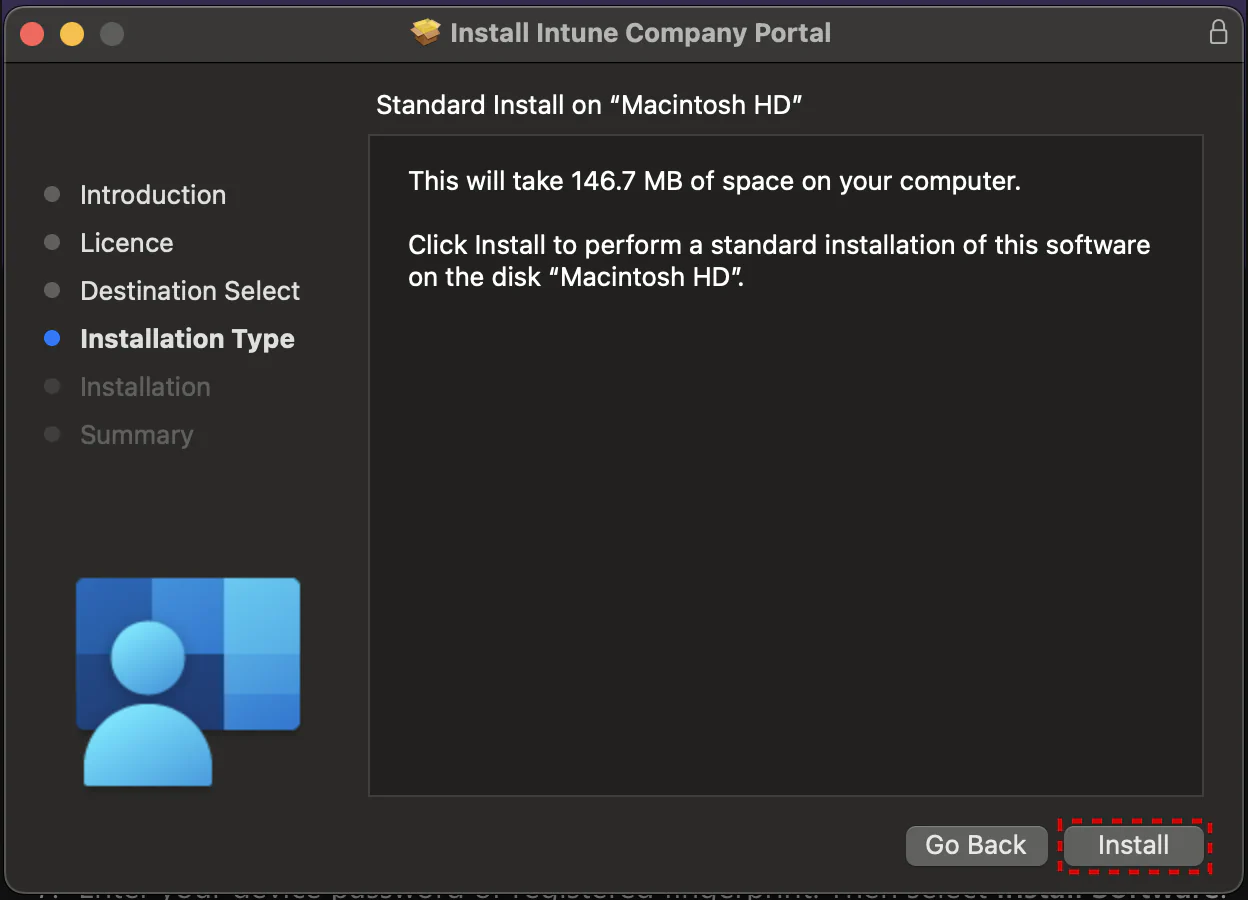Viewport: 1248px width, 900px height.
Task: Click the 'Click Install to perform' instruction text
Action: [x=779, y=261]
